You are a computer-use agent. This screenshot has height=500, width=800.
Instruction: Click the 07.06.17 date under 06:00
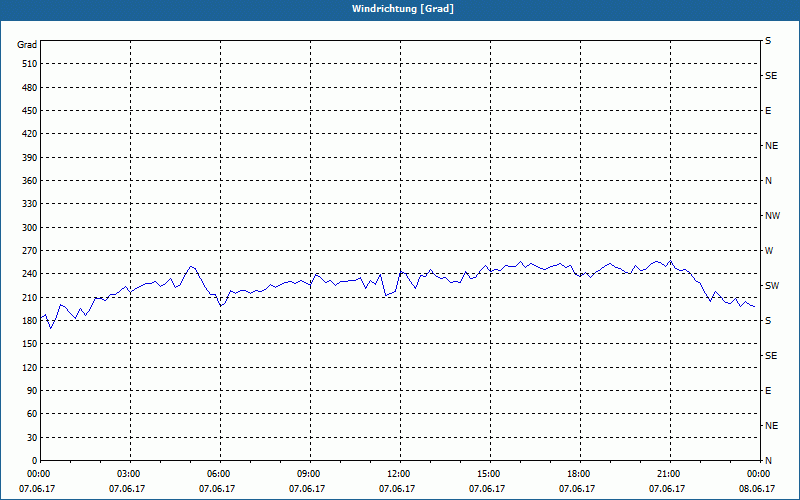217,489
